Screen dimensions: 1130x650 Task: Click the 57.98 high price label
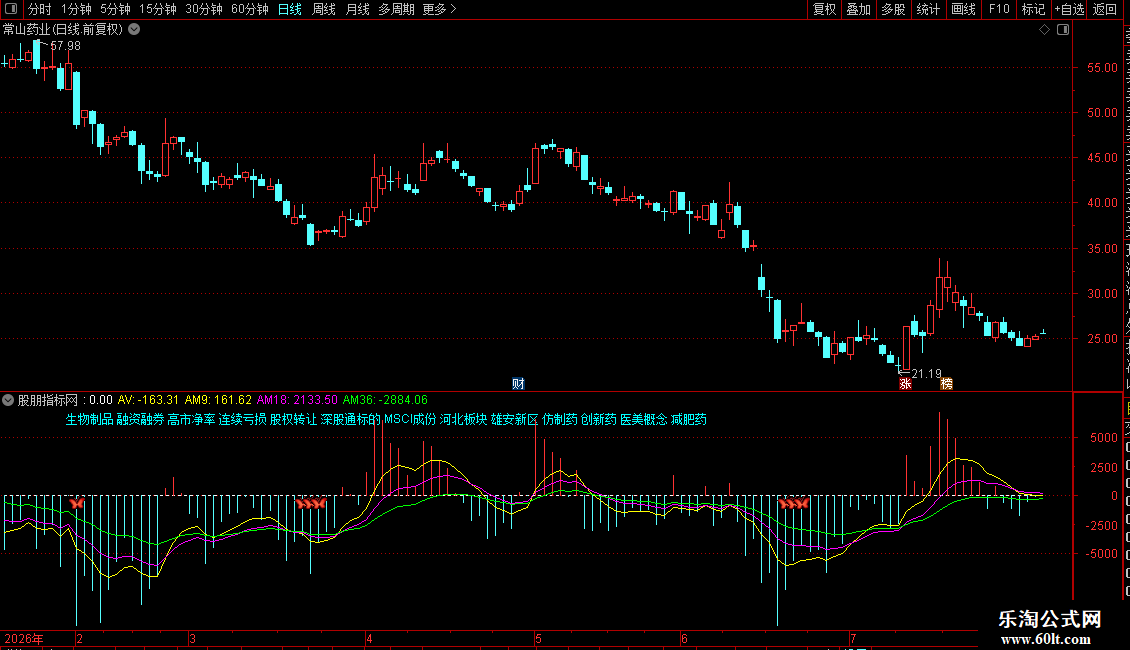65,46
